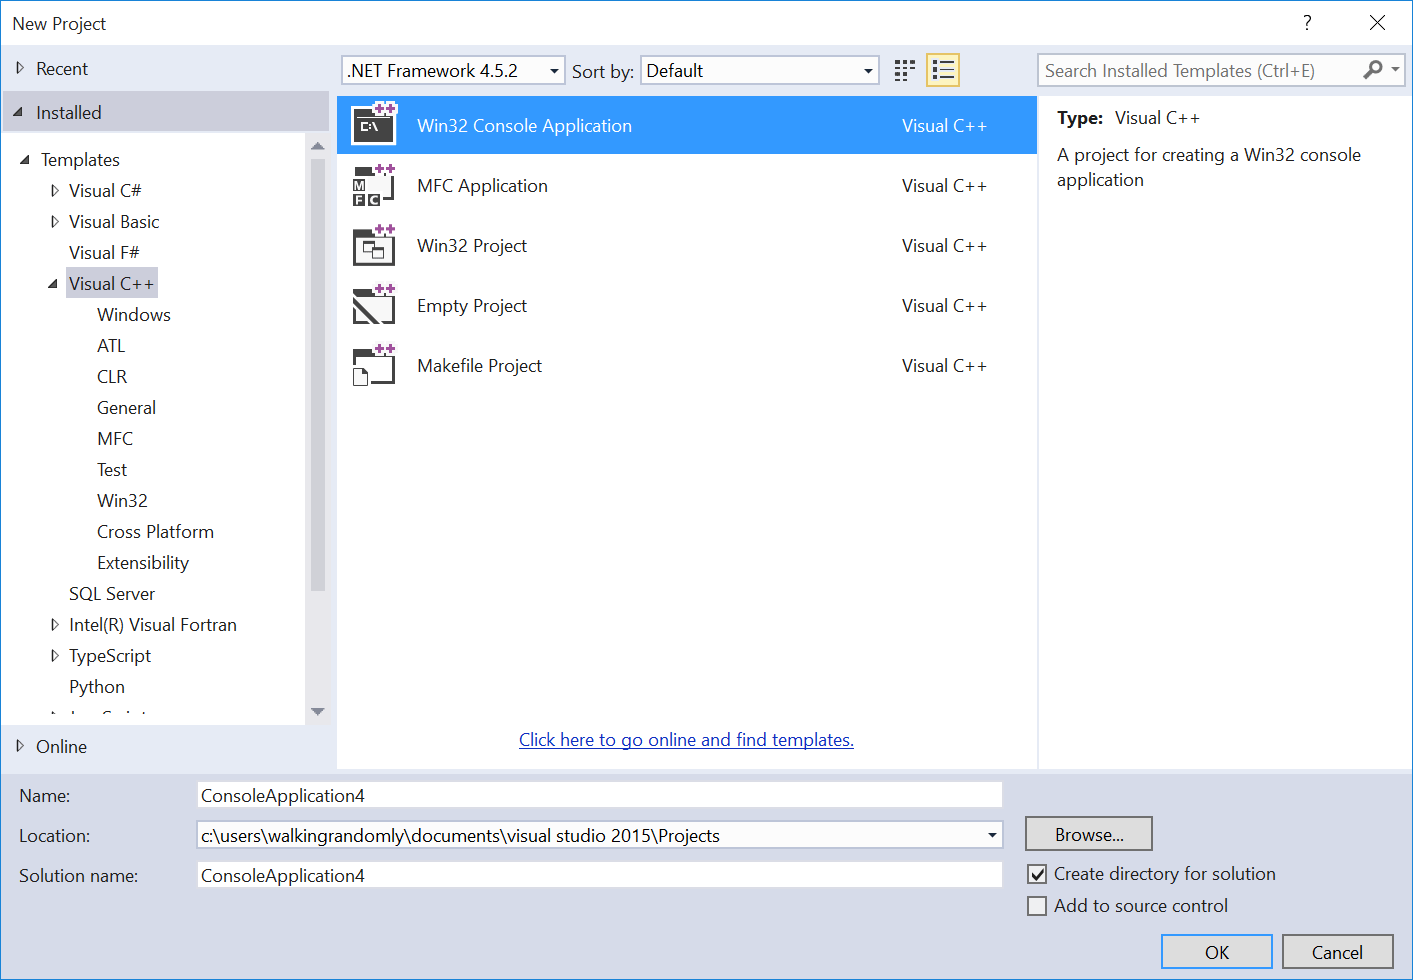The height and width of the screenshot is (980, 1413).
Task: Follow the go online and find templates link
Action: click(x=686, y=739)
